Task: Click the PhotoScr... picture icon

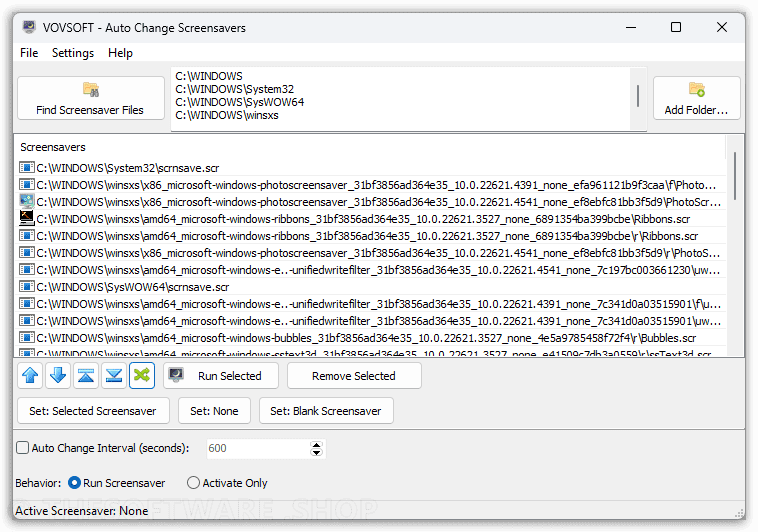Action: coord(27,201)
